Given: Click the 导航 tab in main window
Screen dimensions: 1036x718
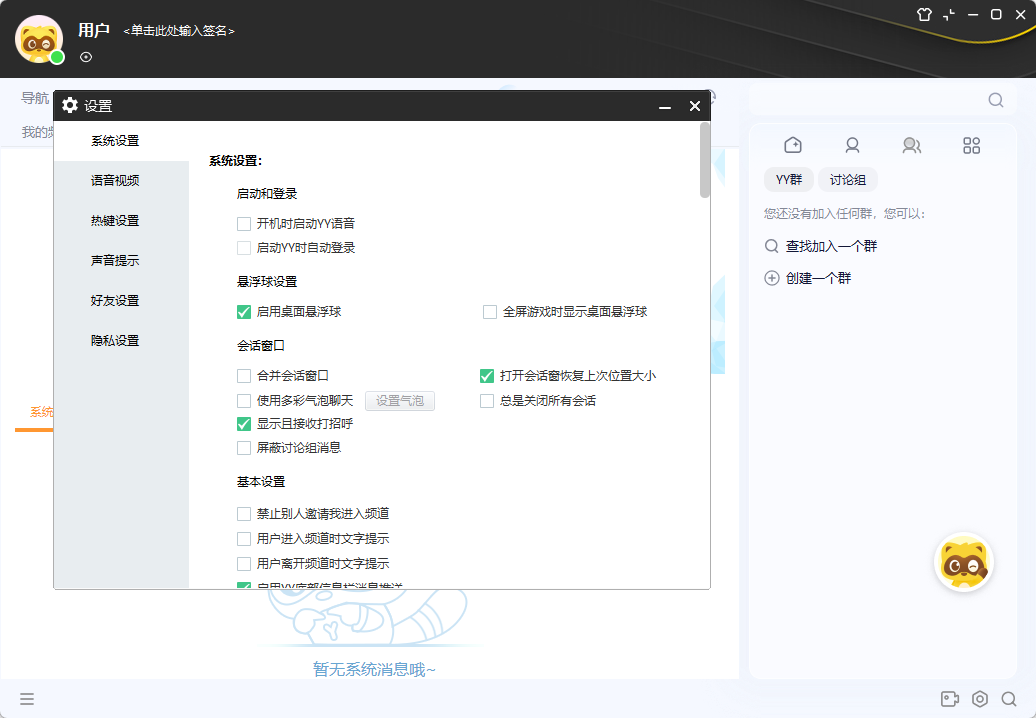Looking at the screenshot, I should click(35, 98).
